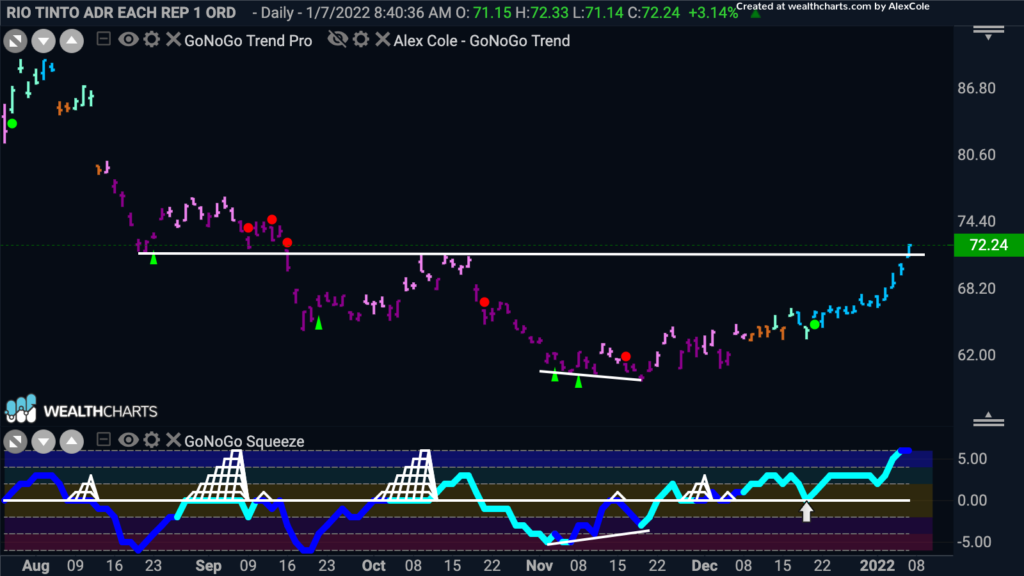Open settings for GoNoGo Trend Pro
The height and width of the screenshot is (576, 1024).
pyautogui.click(x=152, y=40)
